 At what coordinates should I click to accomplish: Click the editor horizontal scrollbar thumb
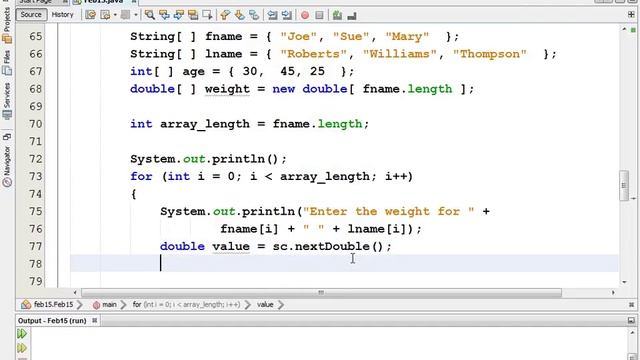tap(321, 293)
